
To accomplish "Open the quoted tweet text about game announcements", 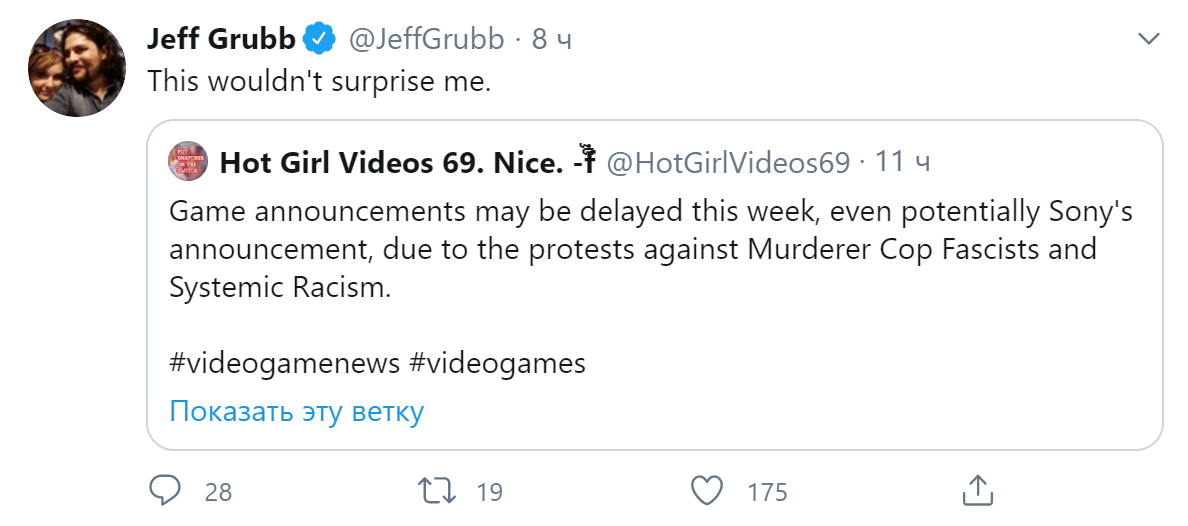I will (x=650, y=248).
